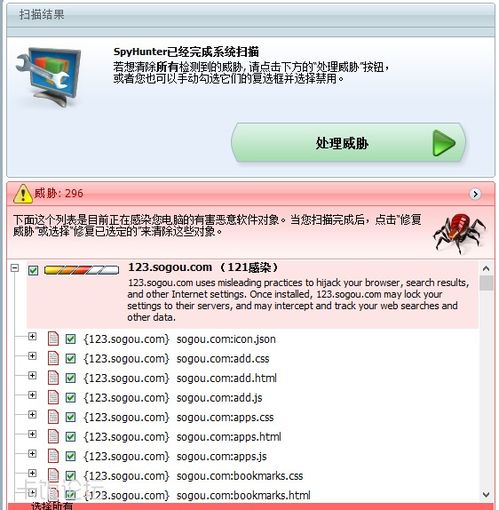Click the monitor with wrench icon

[49, 77]
